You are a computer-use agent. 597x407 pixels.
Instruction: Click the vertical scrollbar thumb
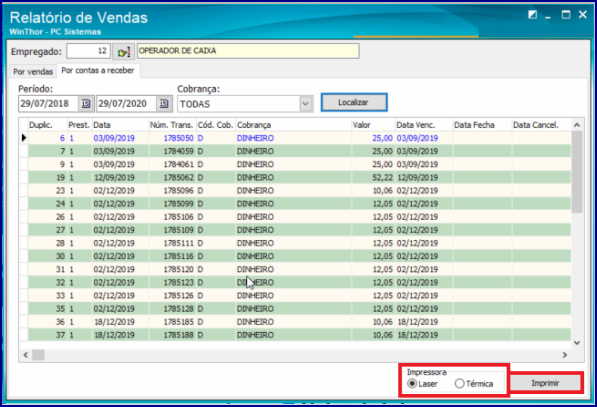point(577,172)
